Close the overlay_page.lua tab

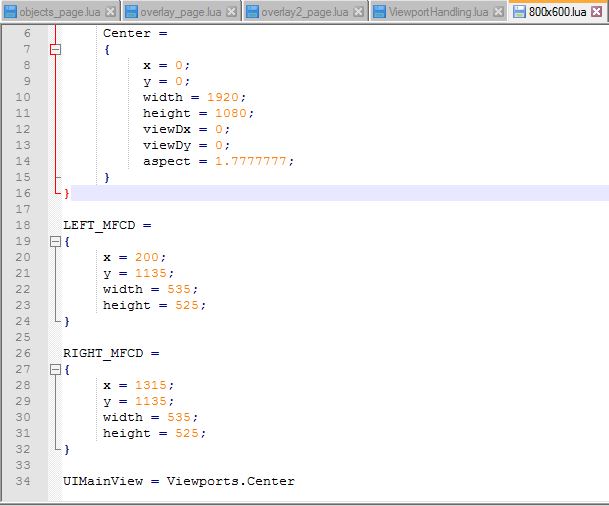pyautogui.click(x=232, y=12)
